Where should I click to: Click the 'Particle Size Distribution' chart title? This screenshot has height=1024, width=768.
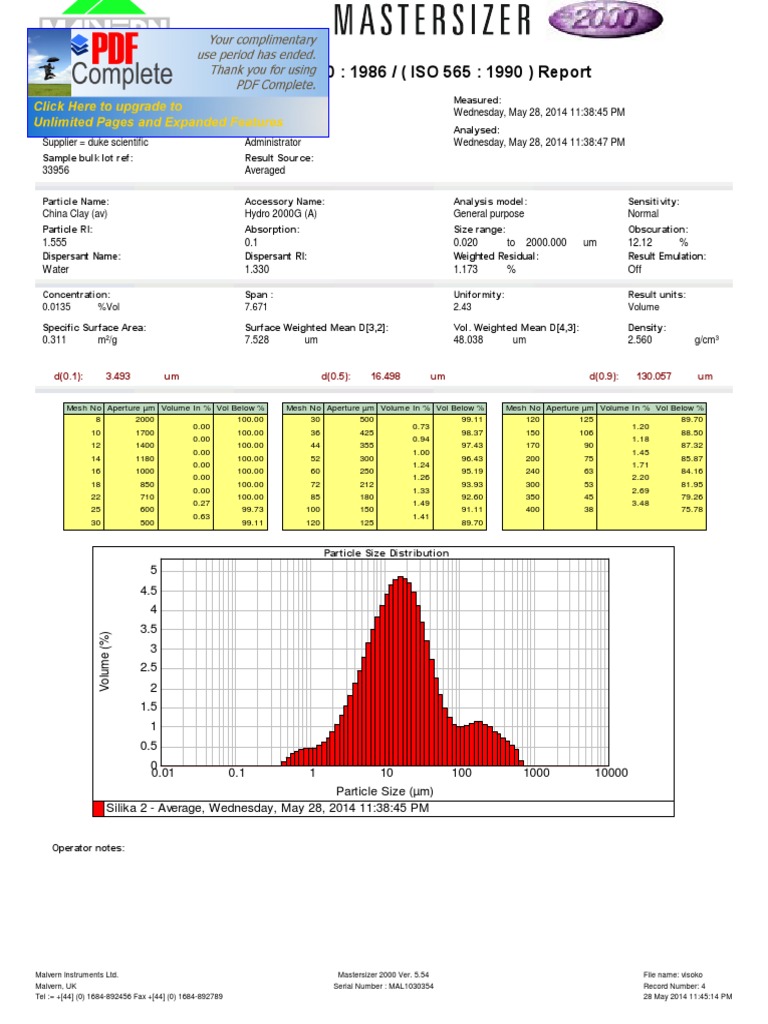pyautogui.click(x=386, y=553)
